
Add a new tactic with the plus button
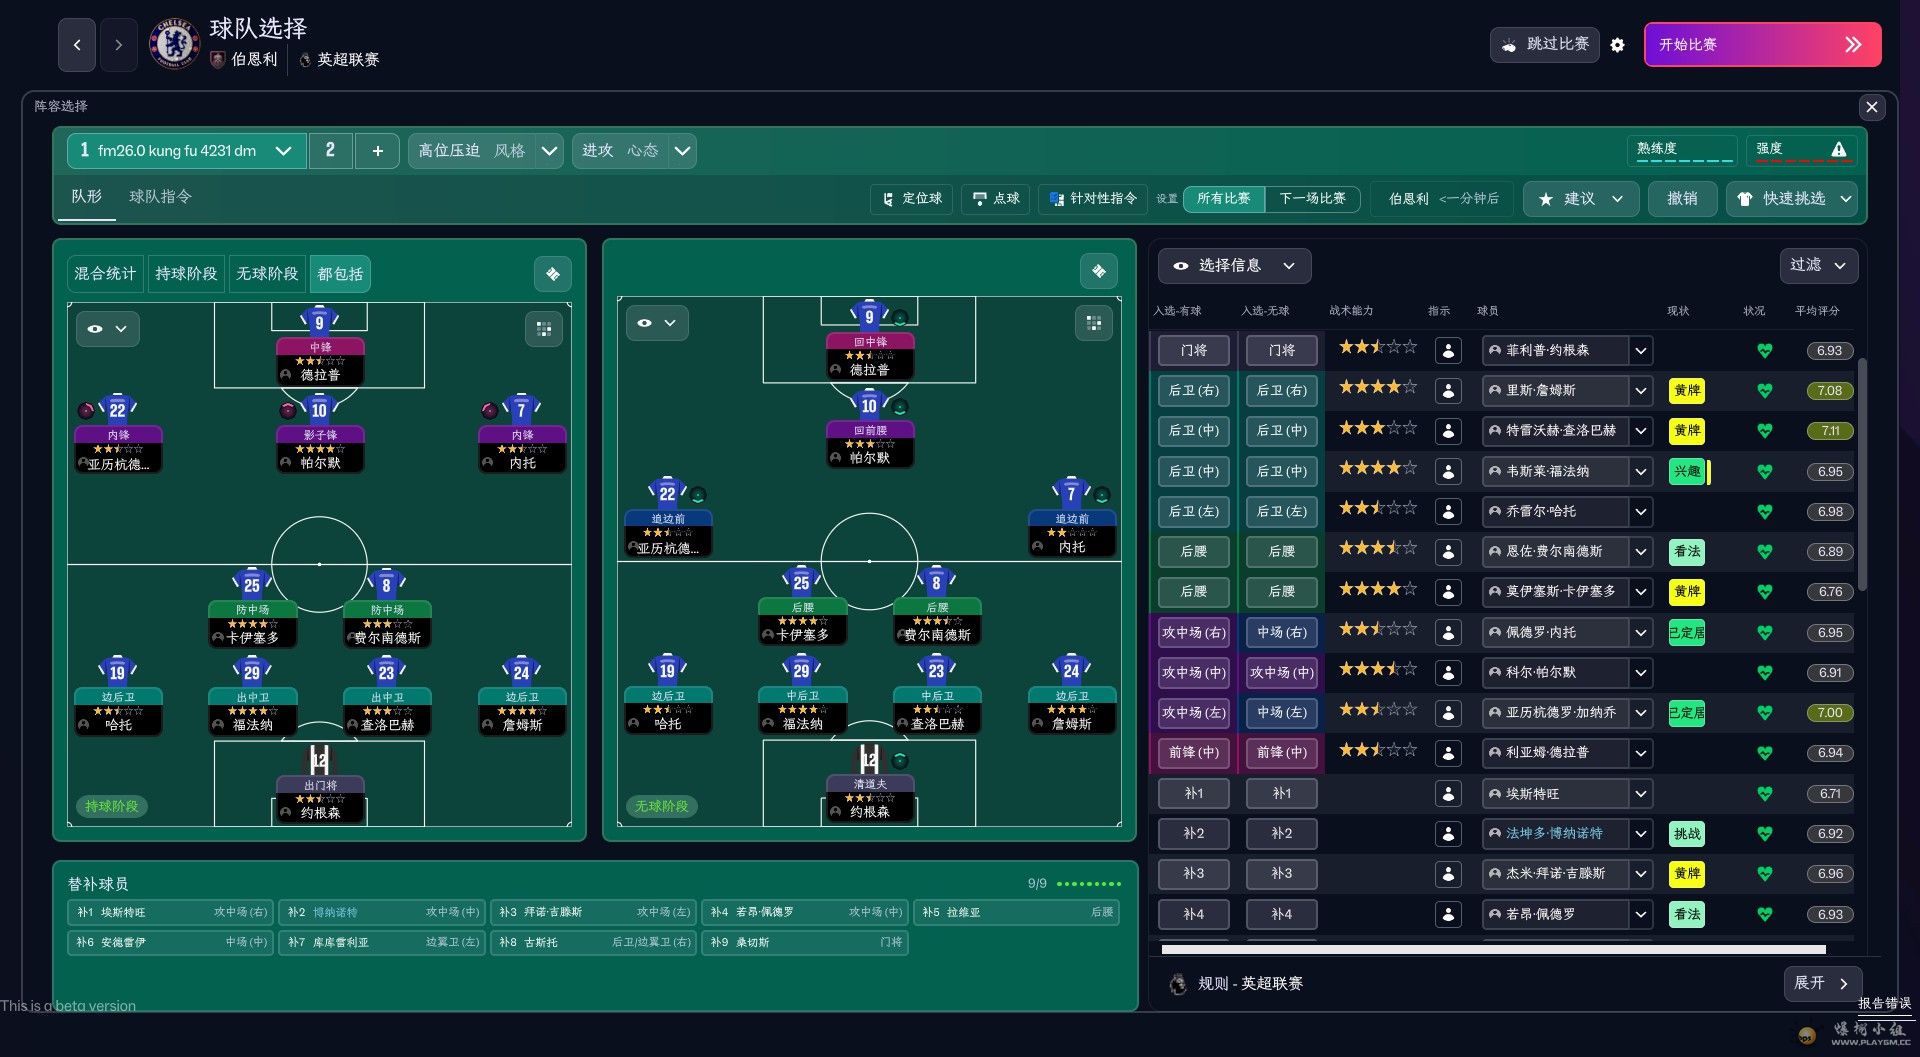pyautogui.click(x=377, y=151)
